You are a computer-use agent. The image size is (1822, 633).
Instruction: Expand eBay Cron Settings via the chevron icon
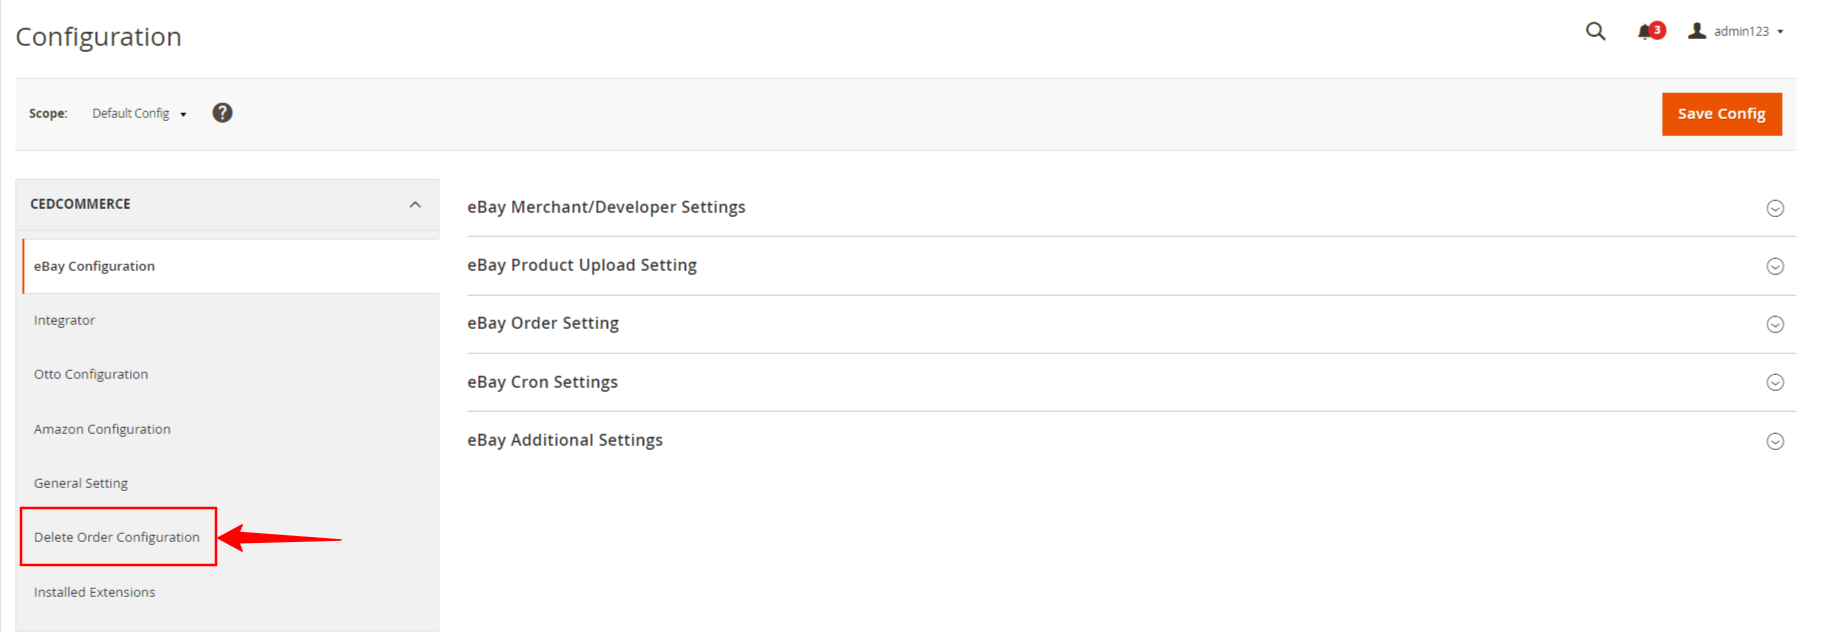click(1775, 382)
